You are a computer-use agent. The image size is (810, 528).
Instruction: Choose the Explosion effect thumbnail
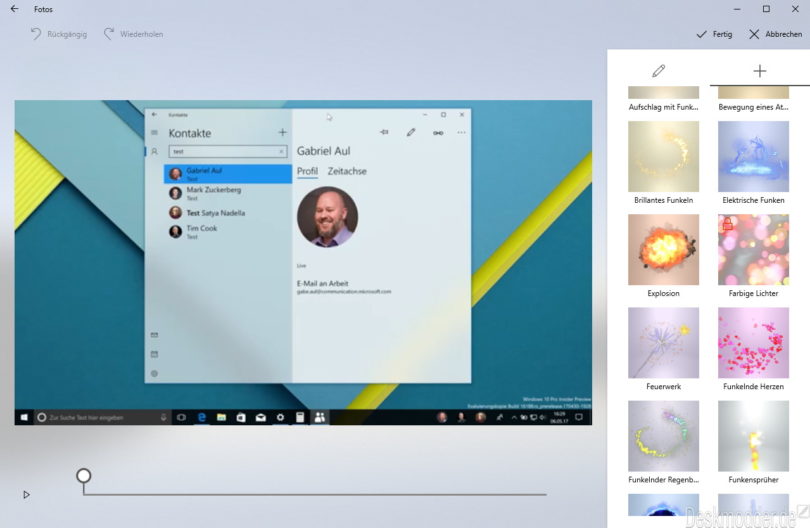coord(663,249)
